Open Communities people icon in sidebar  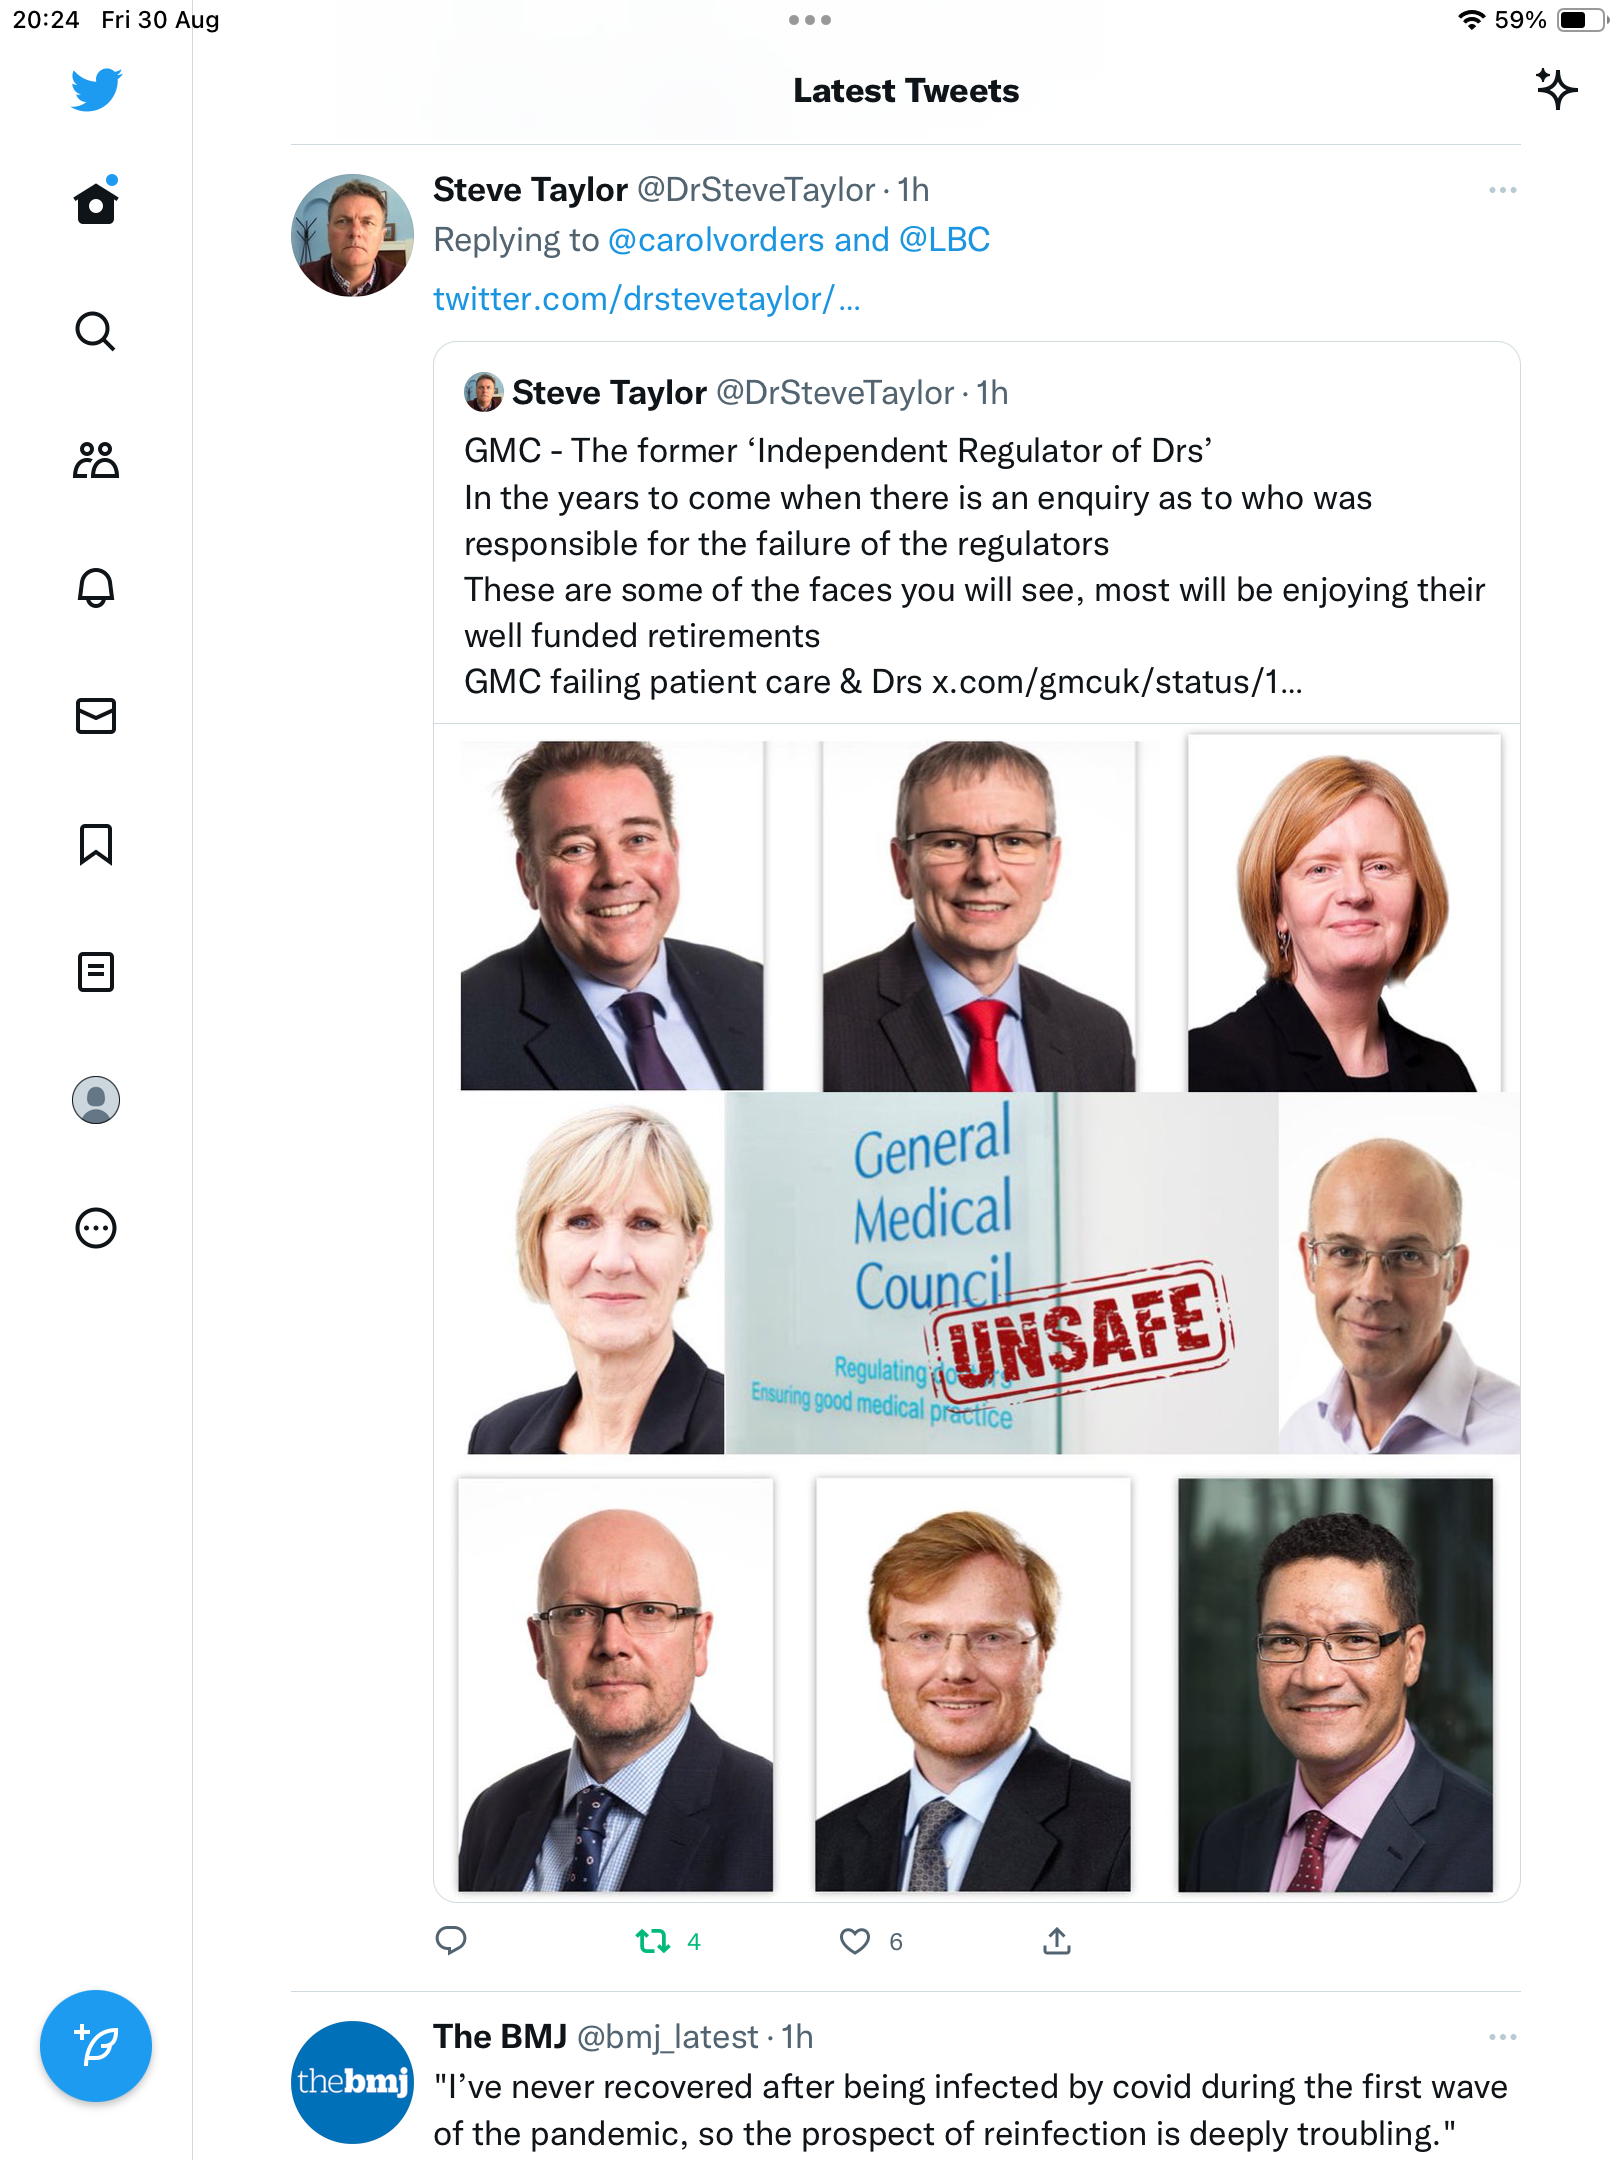(96, 460)
